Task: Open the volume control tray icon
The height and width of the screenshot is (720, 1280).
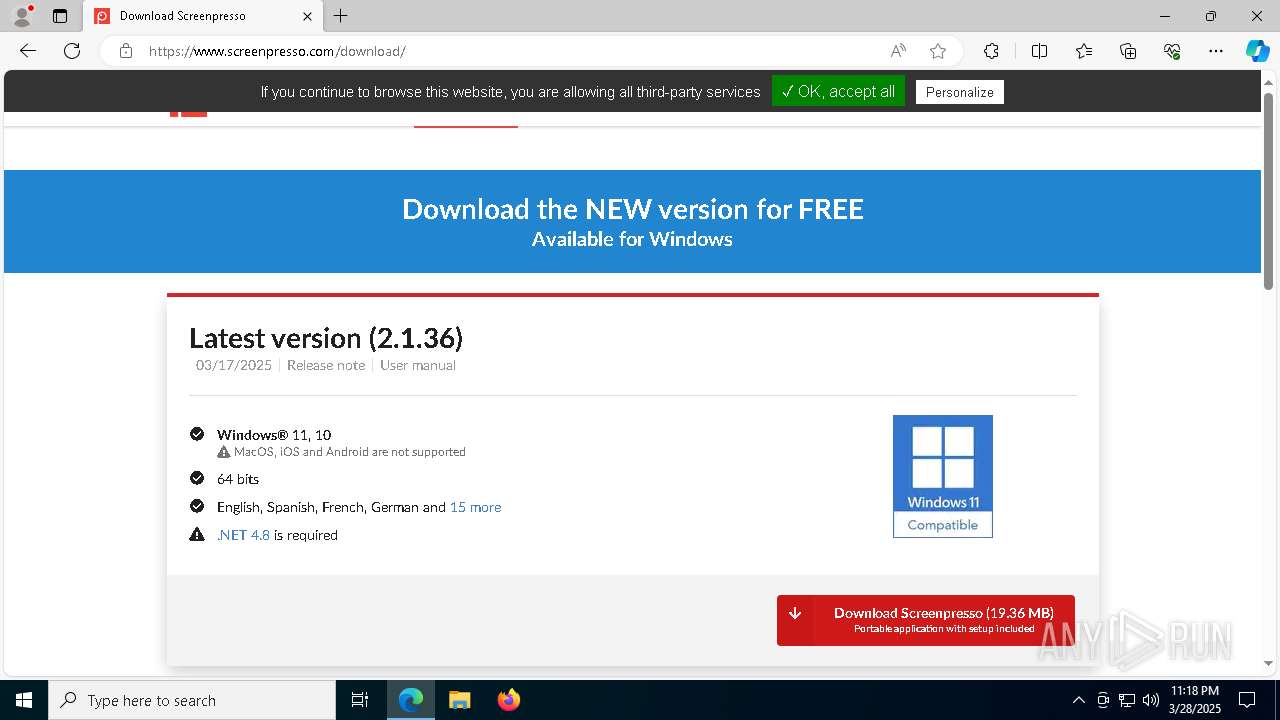Action: [x=1151, y=700]
